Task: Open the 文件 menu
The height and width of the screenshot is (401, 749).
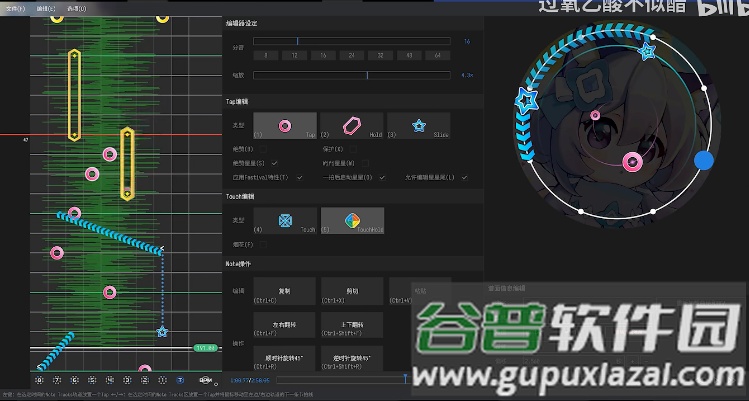Action: tap(12, 6)
